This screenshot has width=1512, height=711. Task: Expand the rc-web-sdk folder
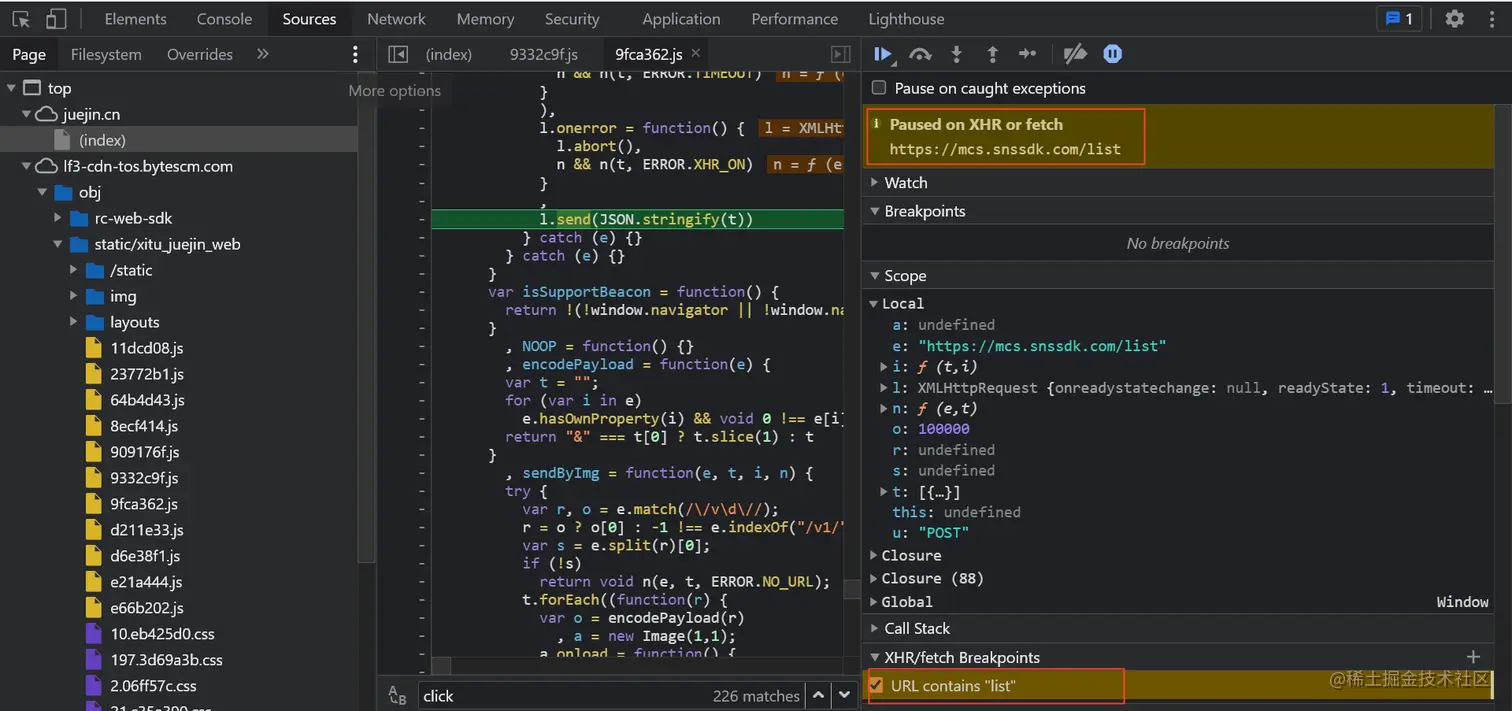[58, 218]
